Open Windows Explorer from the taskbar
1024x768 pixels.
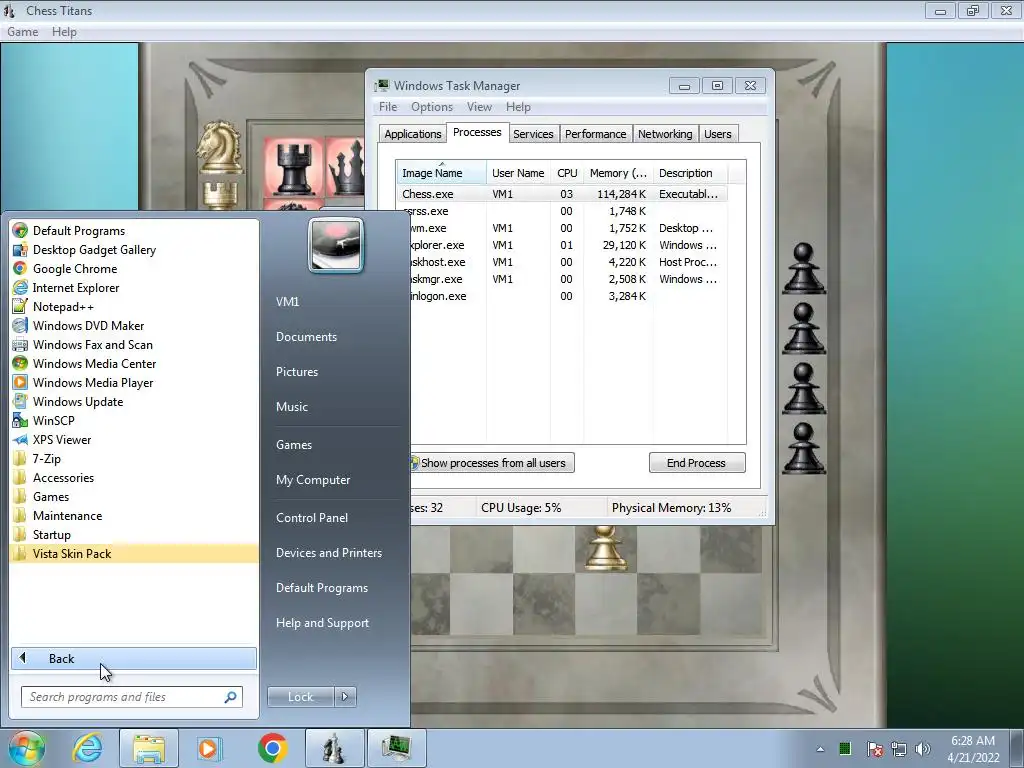149,748
